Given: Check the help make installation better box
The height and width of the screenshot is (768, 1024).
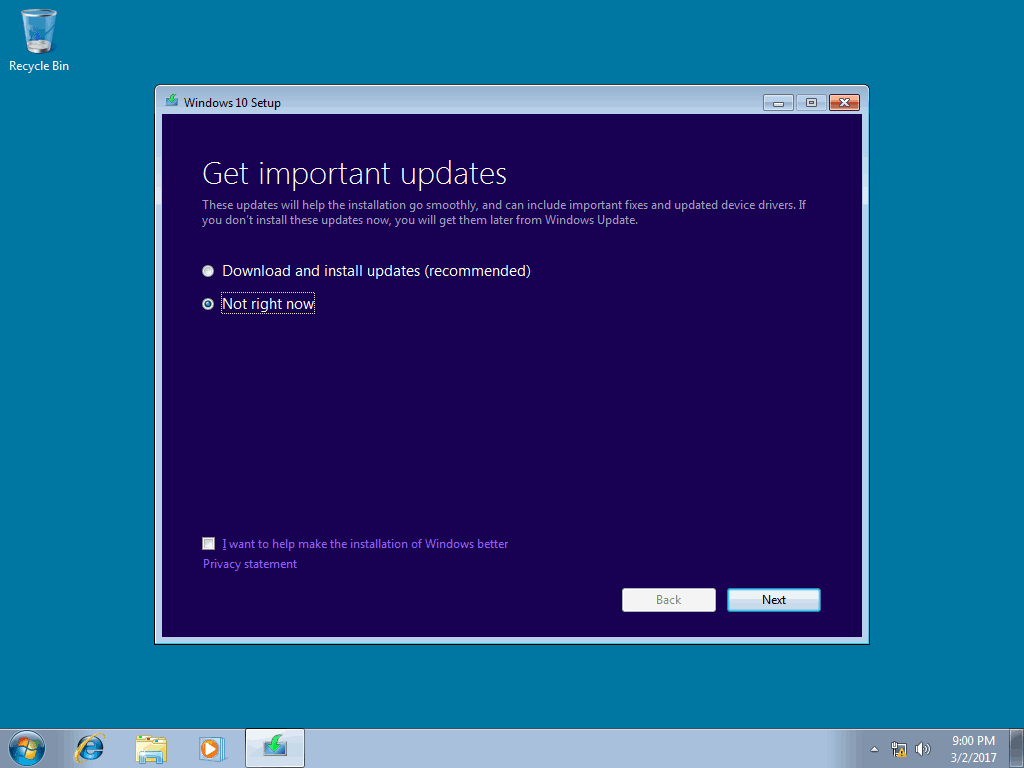Looking at the screenshot, I should click(x=208, y=543).
